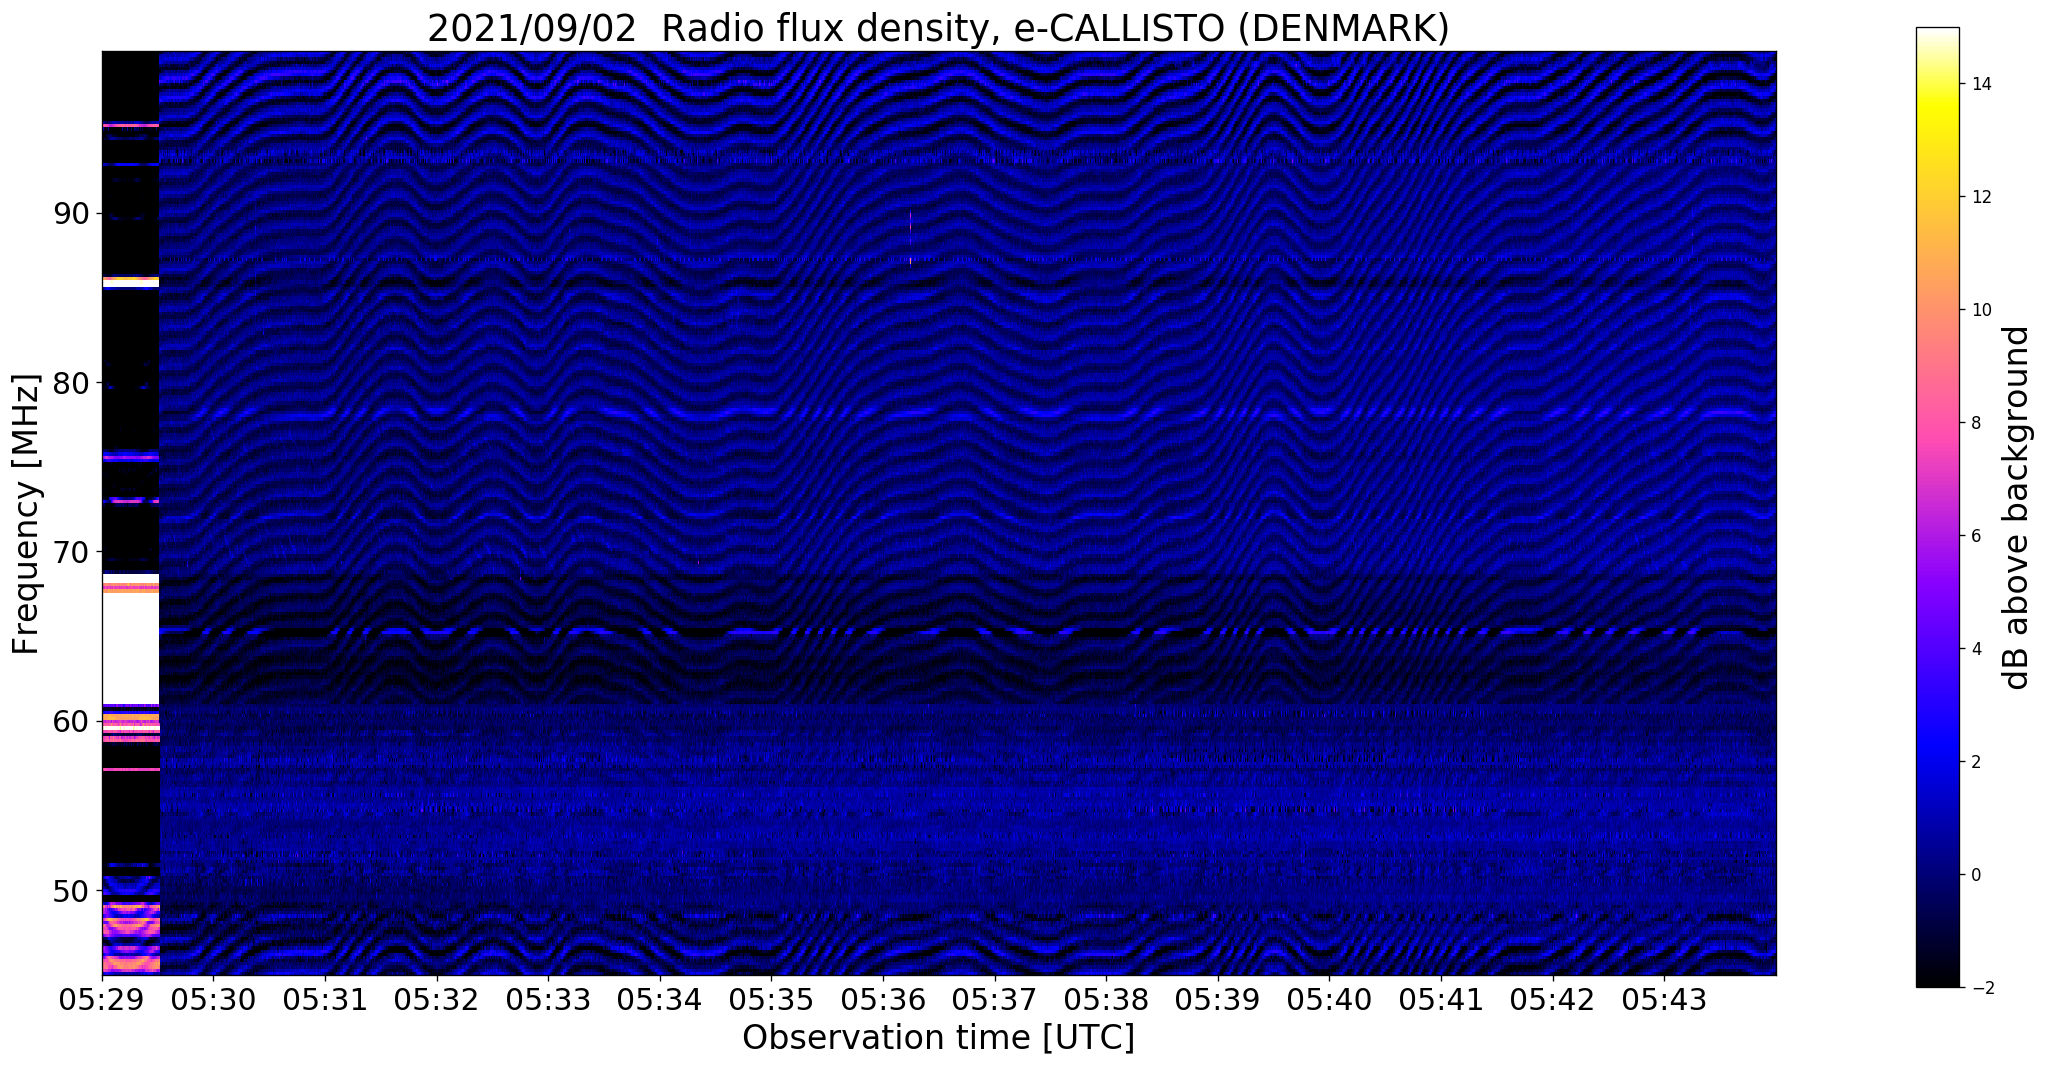Click the plot title mentioning e-CALLISTO (DENMARK)

[938, 29]
